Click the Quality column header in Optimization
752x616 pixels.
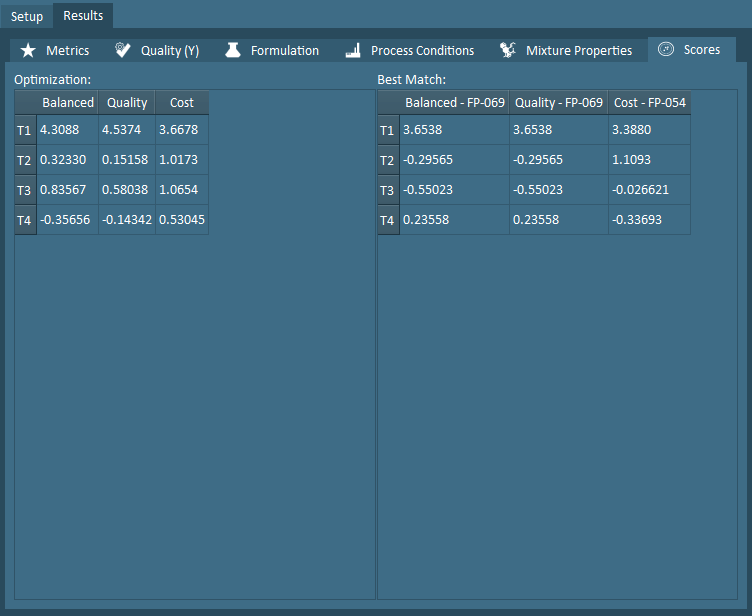coord(127,103)
